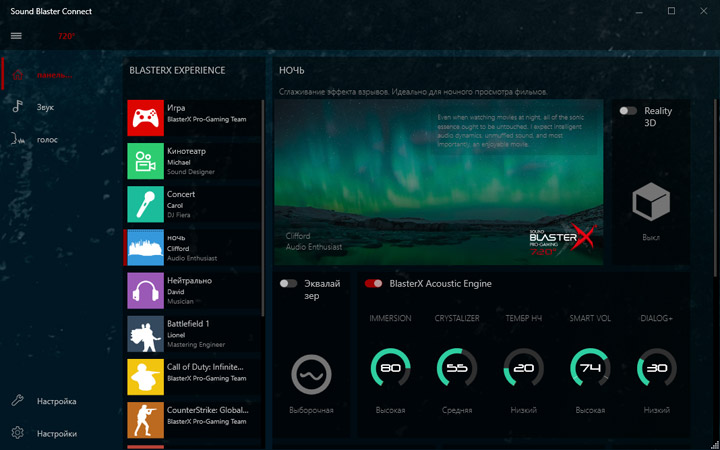Image resolution: width=720 pixels, height=450 pixels.
Task: Select the Игра gamepad profile icon
Action: click(146, 118)
